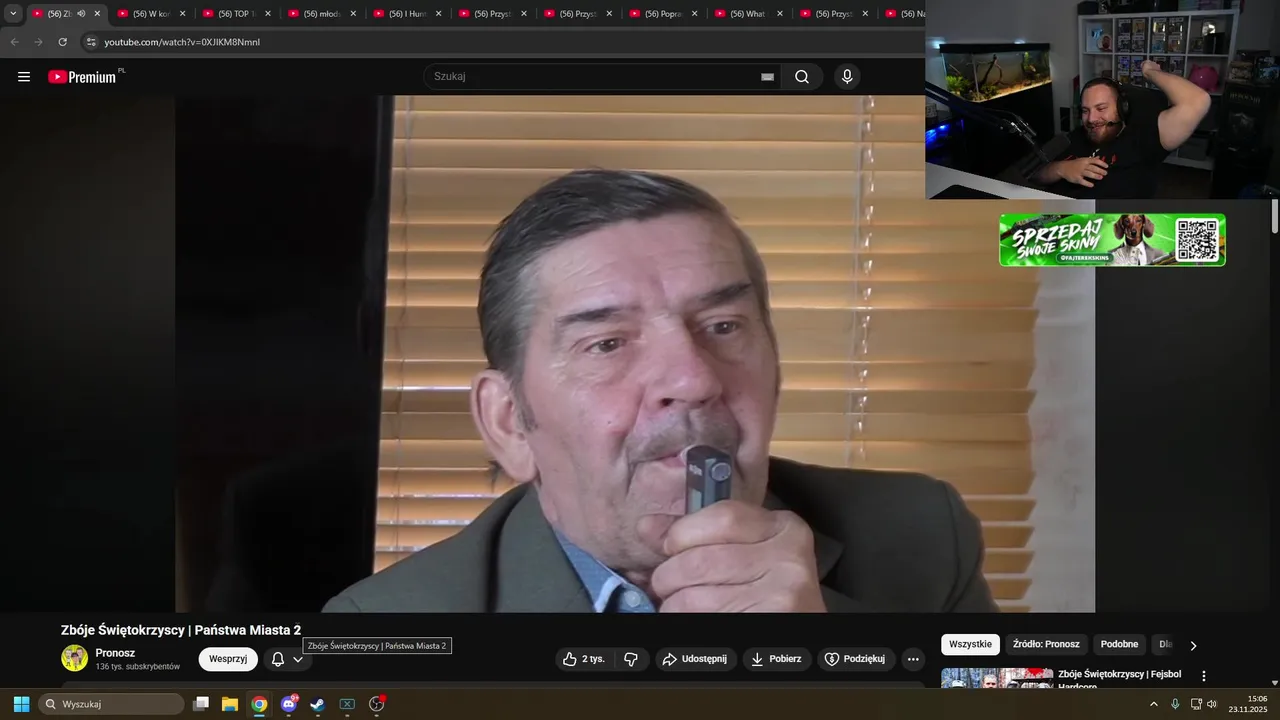Click the microphone tray icon
The height and width of the screenshot is (720, 1280).
pos(1175,704)
